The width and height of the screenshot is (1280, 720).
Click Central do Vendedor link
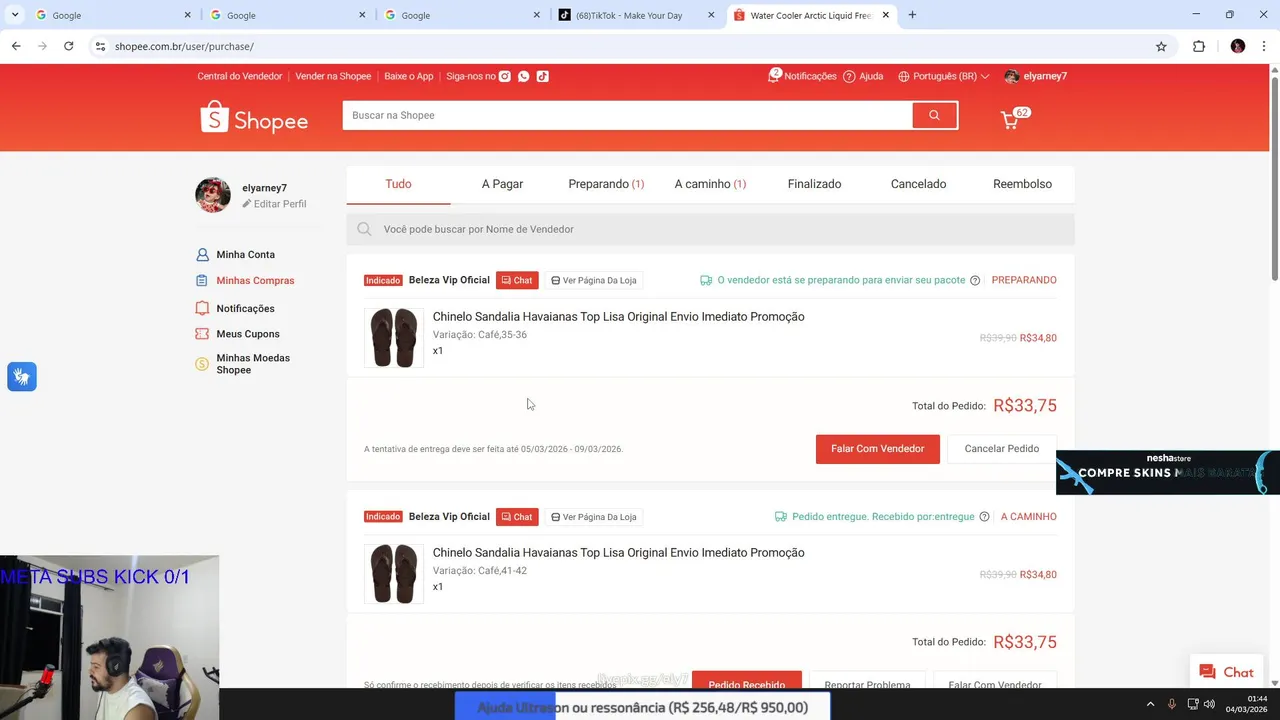240,76
